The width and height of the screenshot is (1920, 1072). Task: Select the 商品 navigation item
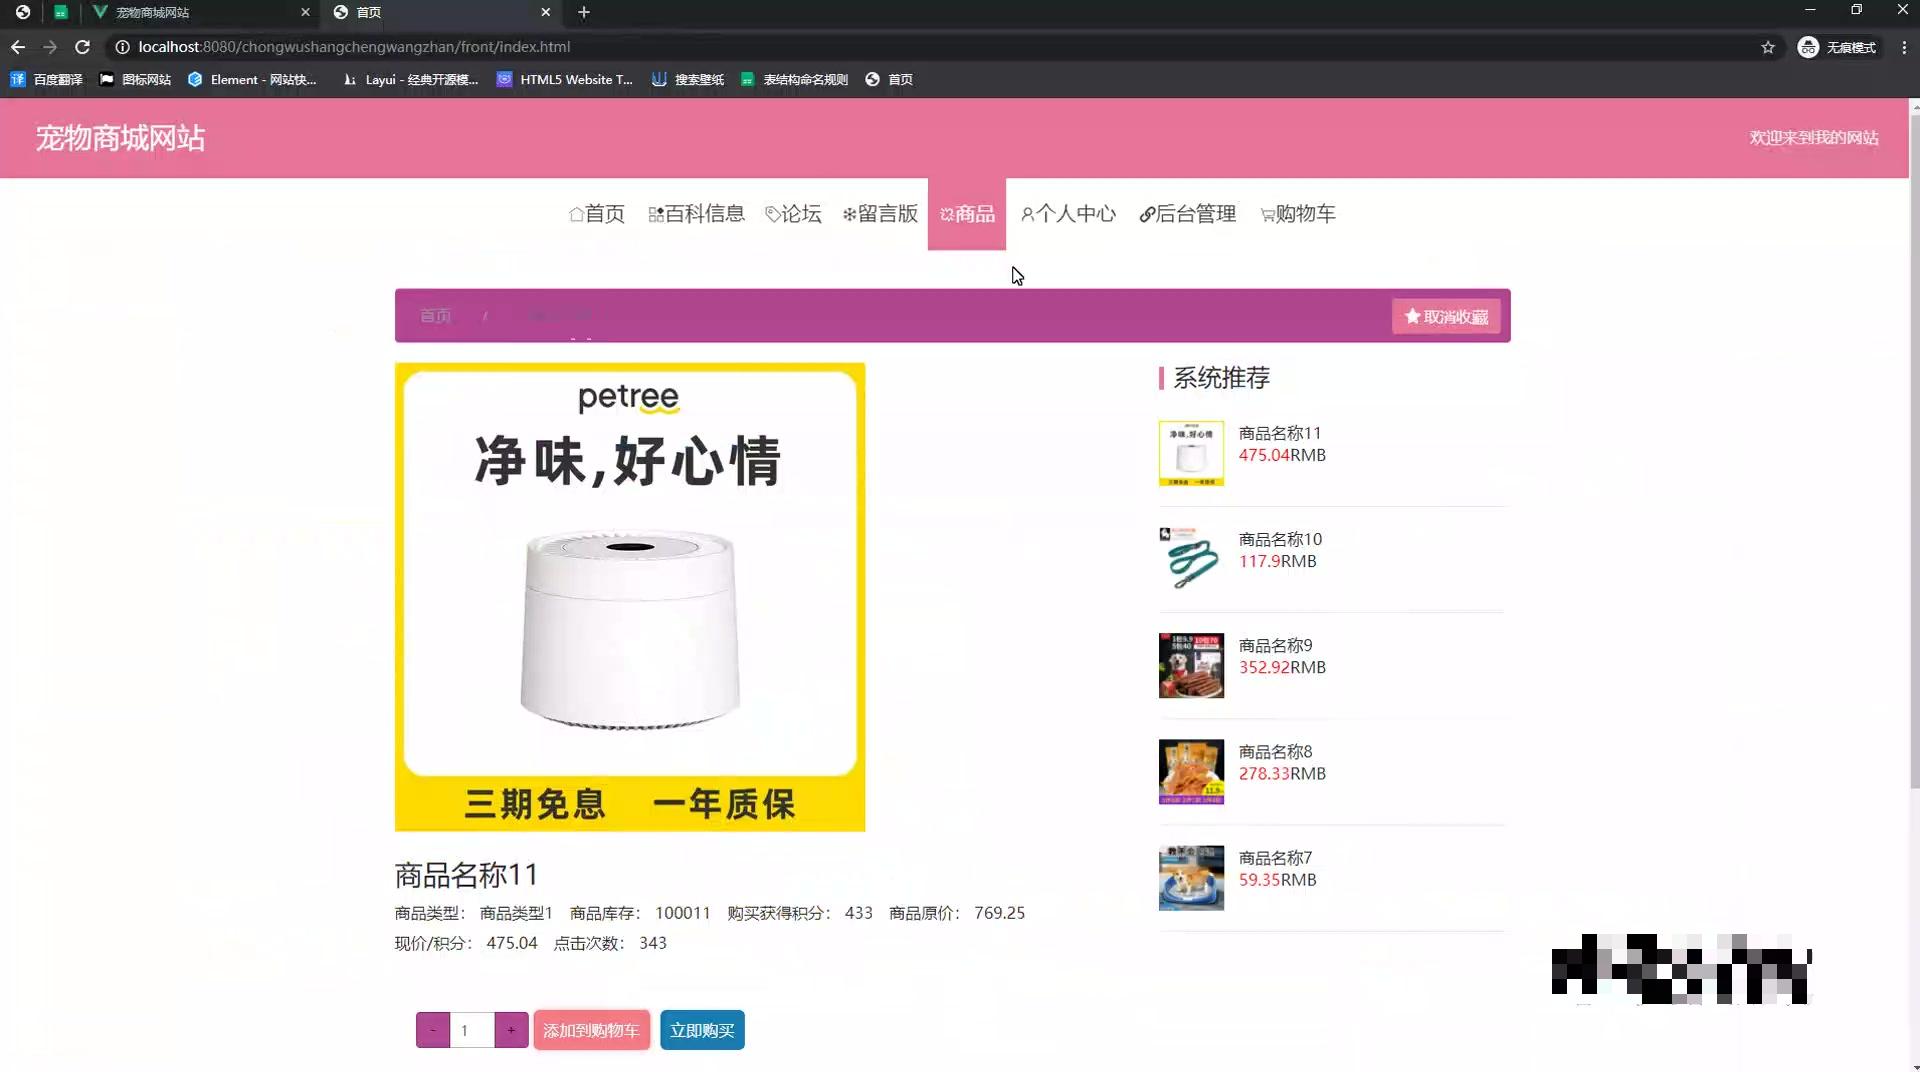click(967, 214)
